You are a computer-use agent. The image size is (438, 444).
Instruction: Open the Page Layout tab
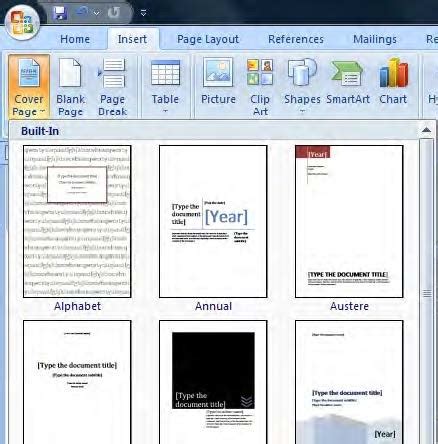tap(208, 39)
